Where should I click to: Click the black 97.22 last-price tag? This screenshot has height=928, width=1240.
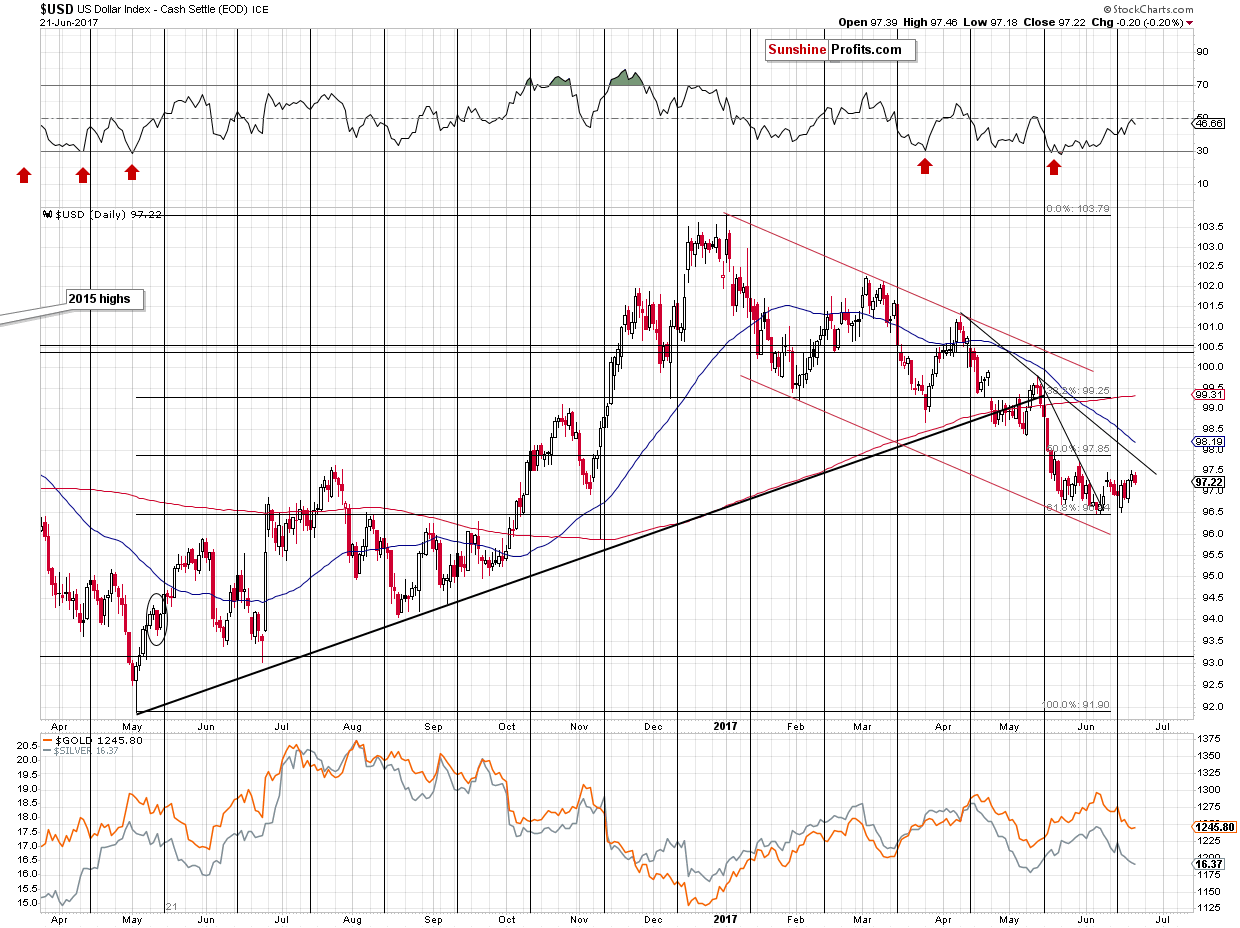[x=1210, y=482]
